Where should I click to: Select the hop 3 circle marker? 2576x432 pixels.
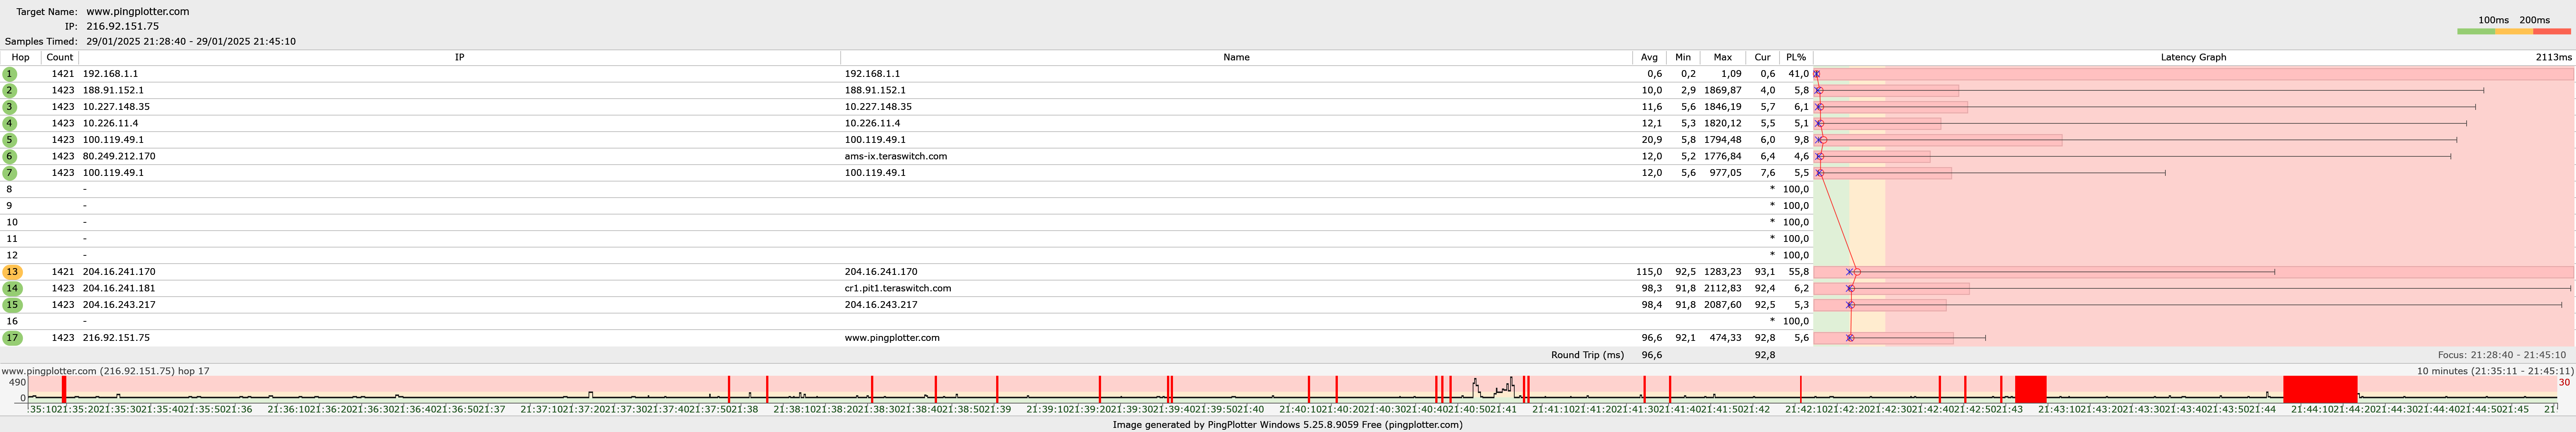tap(10, 107)
